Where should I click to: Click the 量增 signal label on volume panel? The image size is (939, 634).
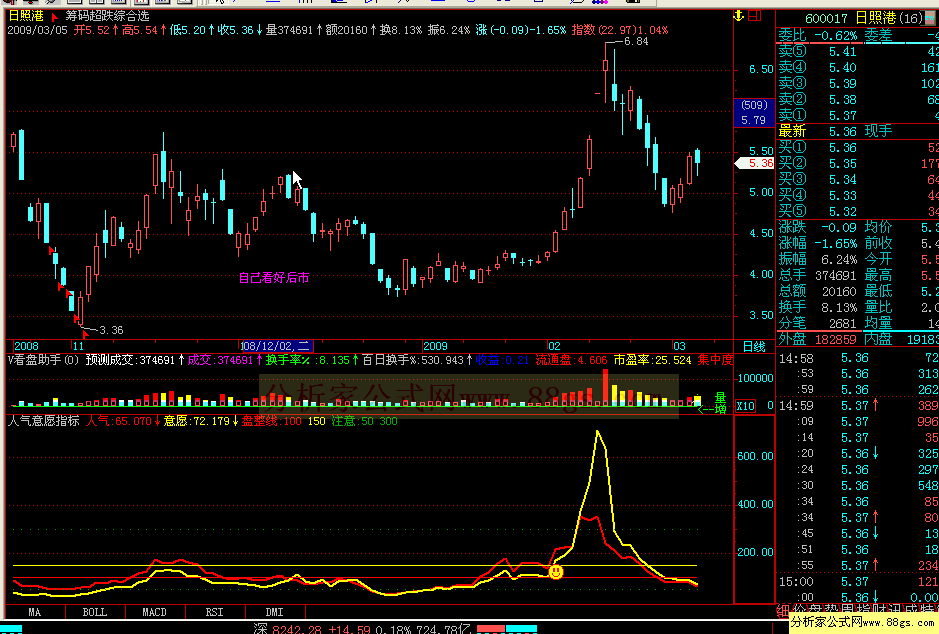(x=720, y=402)
